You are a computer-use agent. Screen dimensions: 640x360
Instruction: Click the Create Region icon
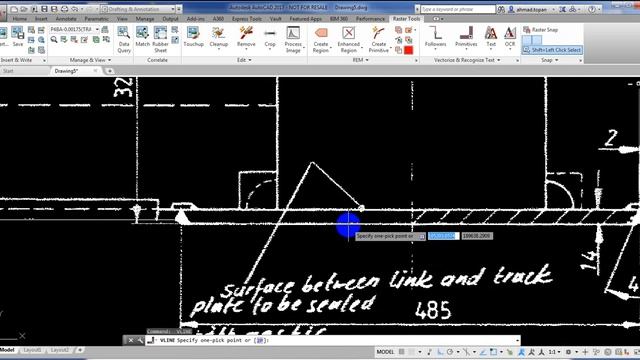pyautogui.click(x=321, y=33)
